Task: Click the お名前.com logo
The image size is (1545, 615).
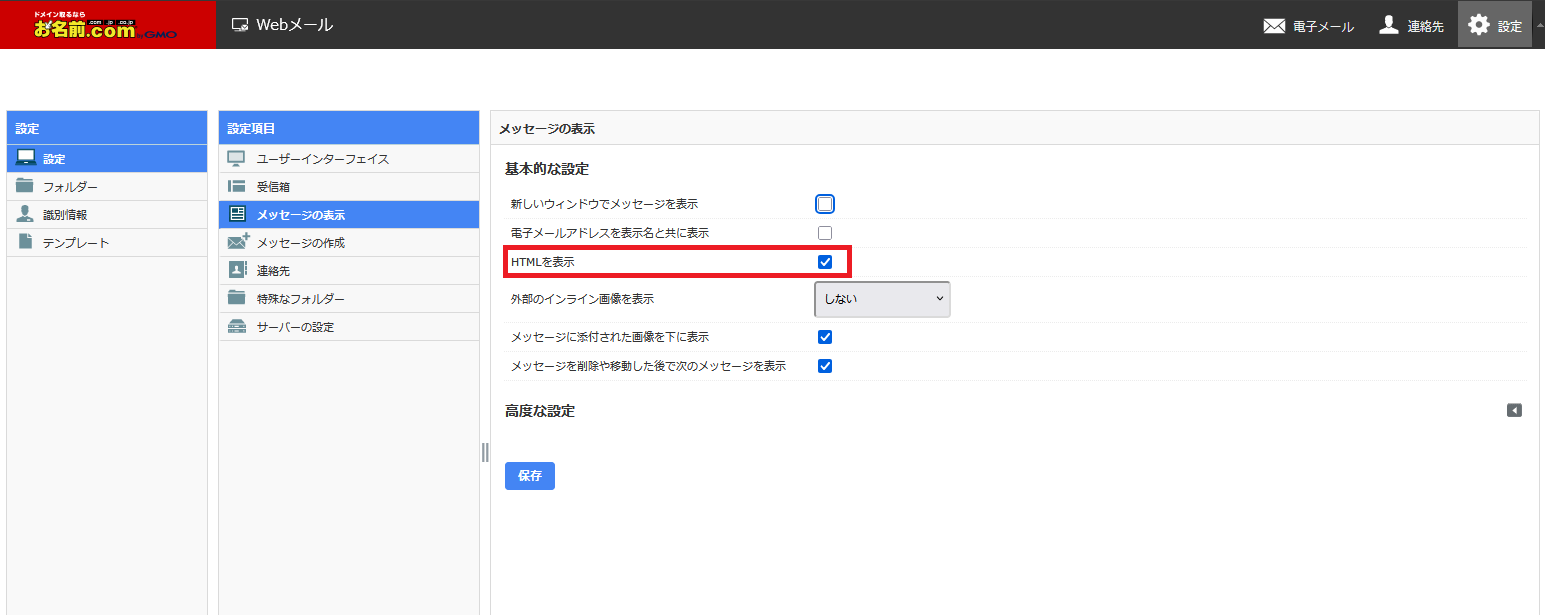Action: 107,24
